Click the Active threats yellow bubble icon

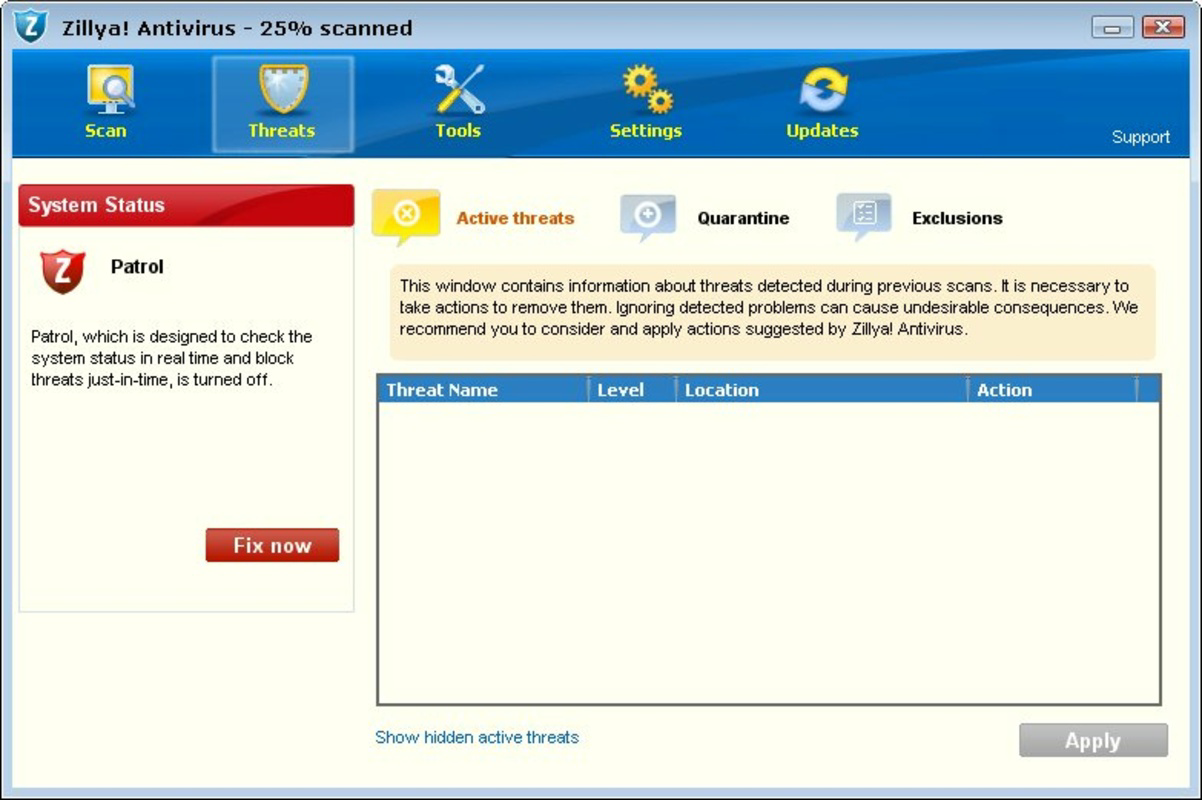(x=405, y=216)
